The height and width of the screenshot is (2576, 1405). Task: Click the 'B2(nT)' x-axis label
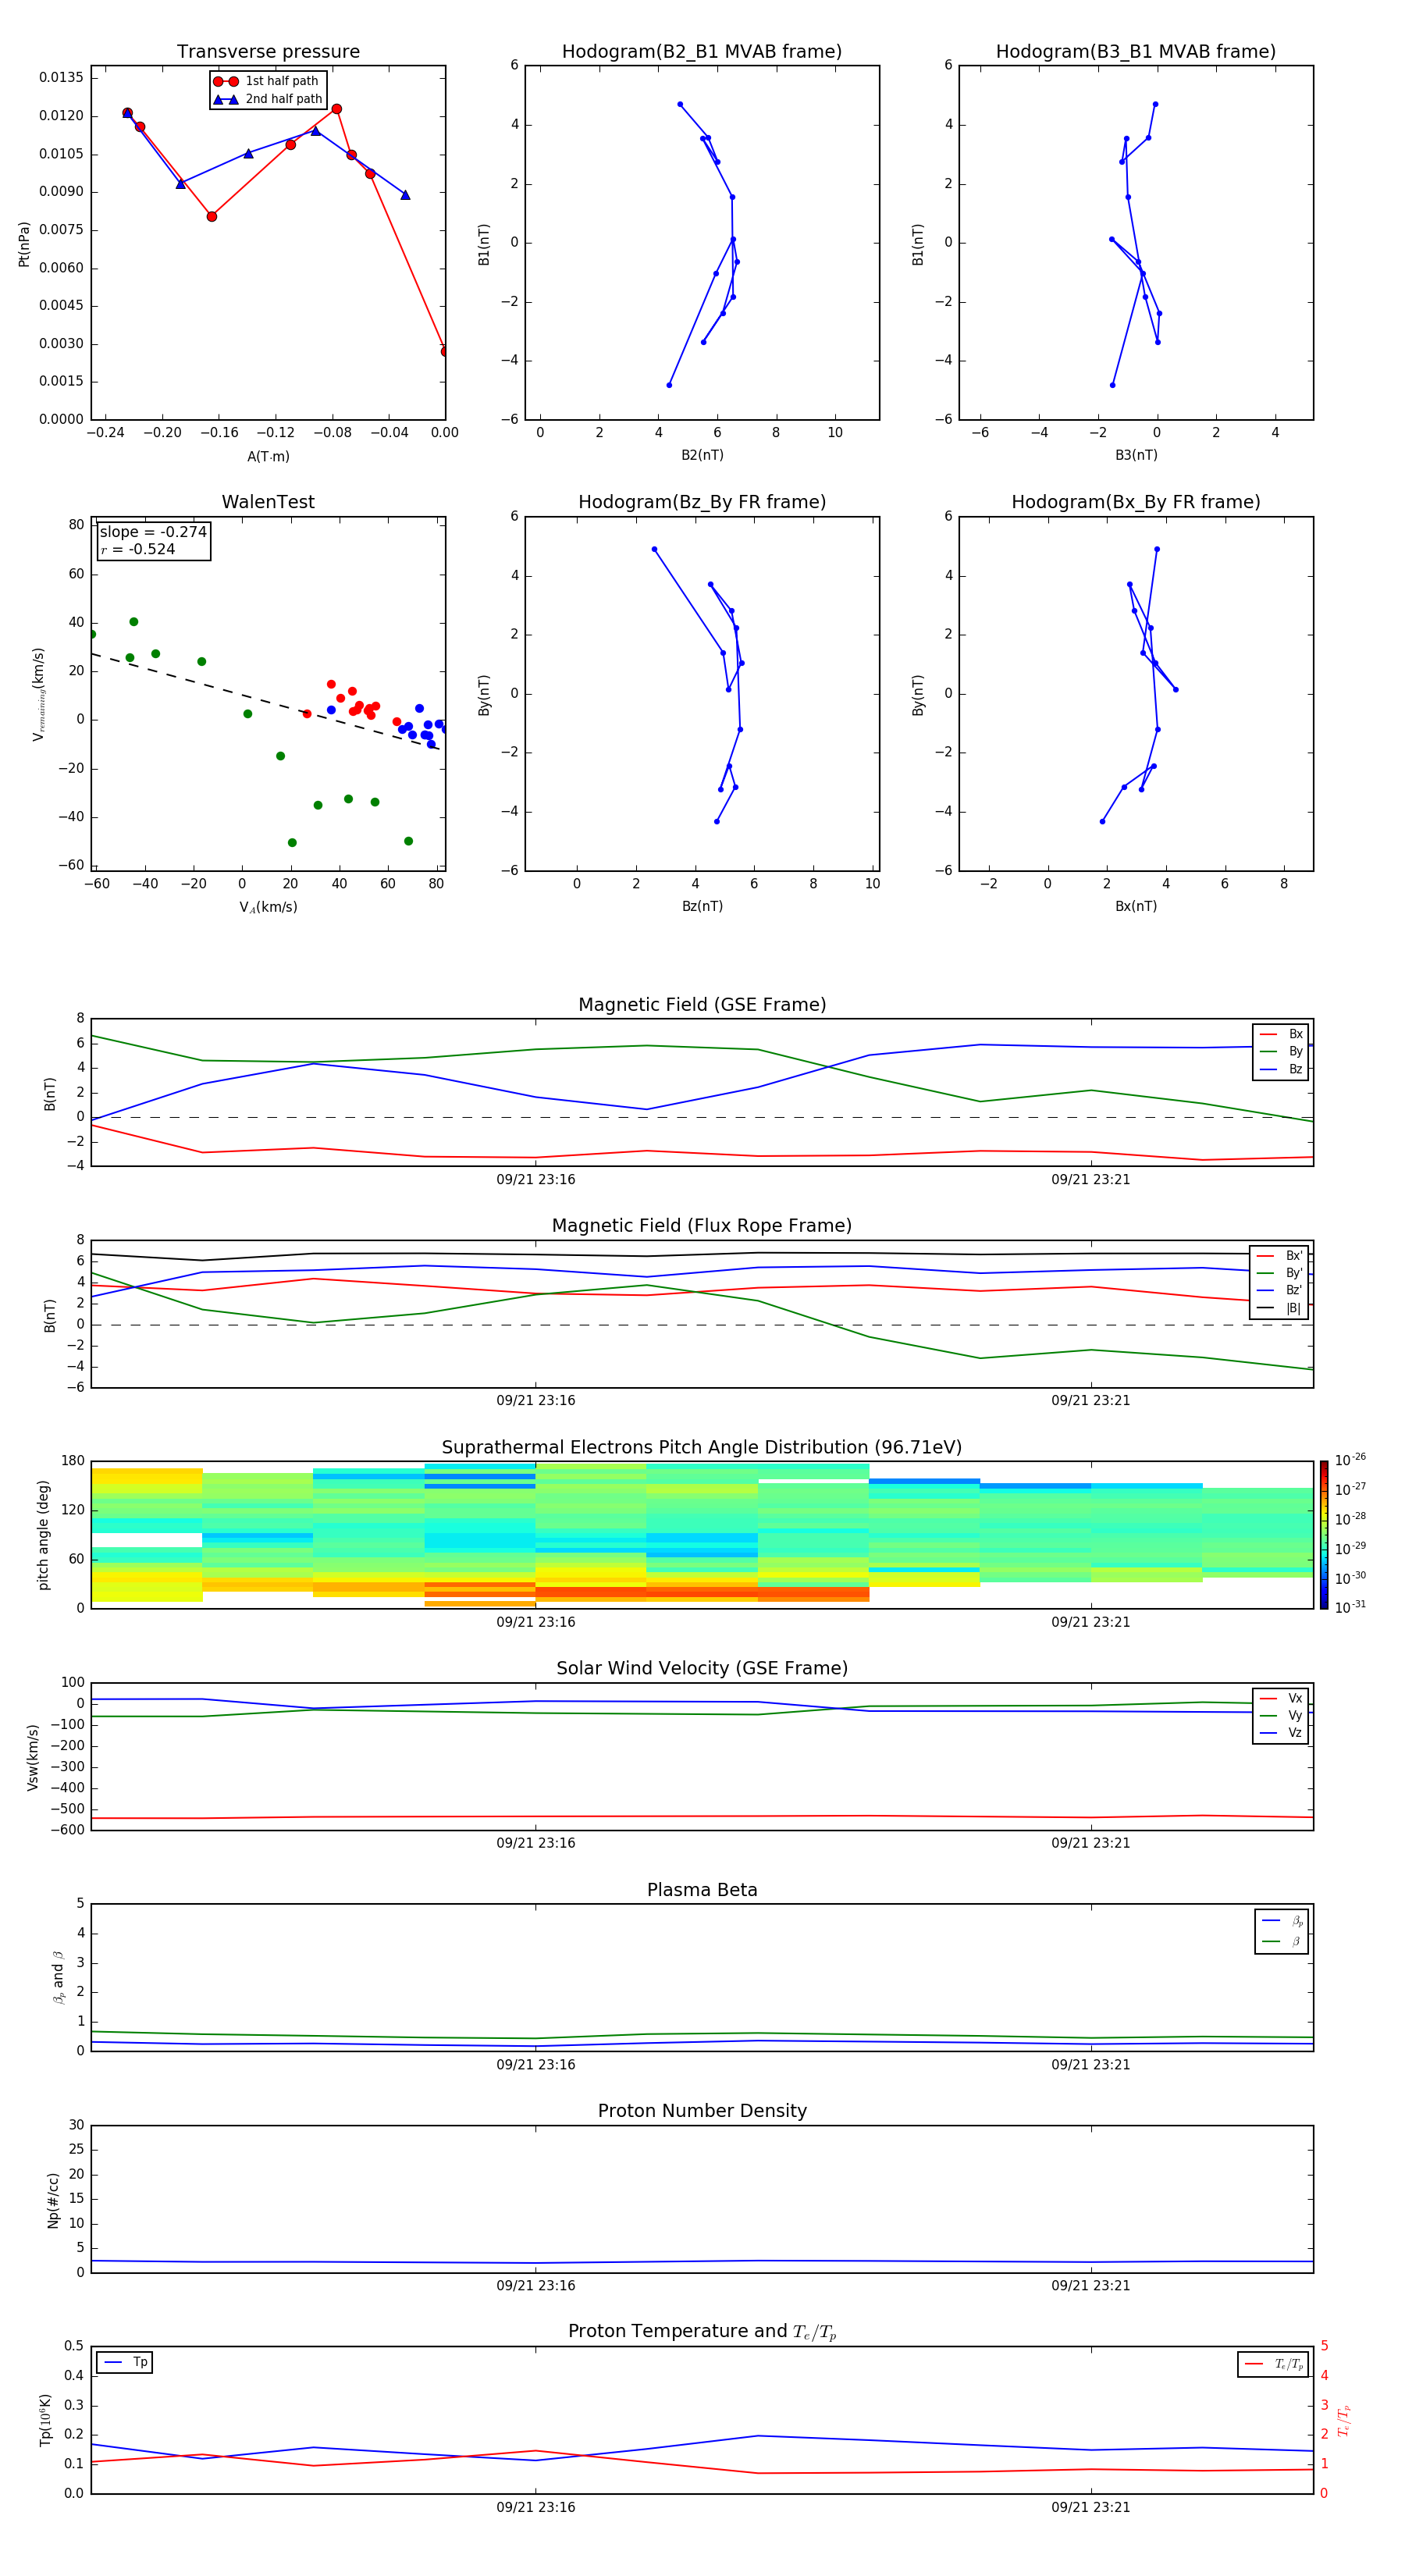point(702,455)
